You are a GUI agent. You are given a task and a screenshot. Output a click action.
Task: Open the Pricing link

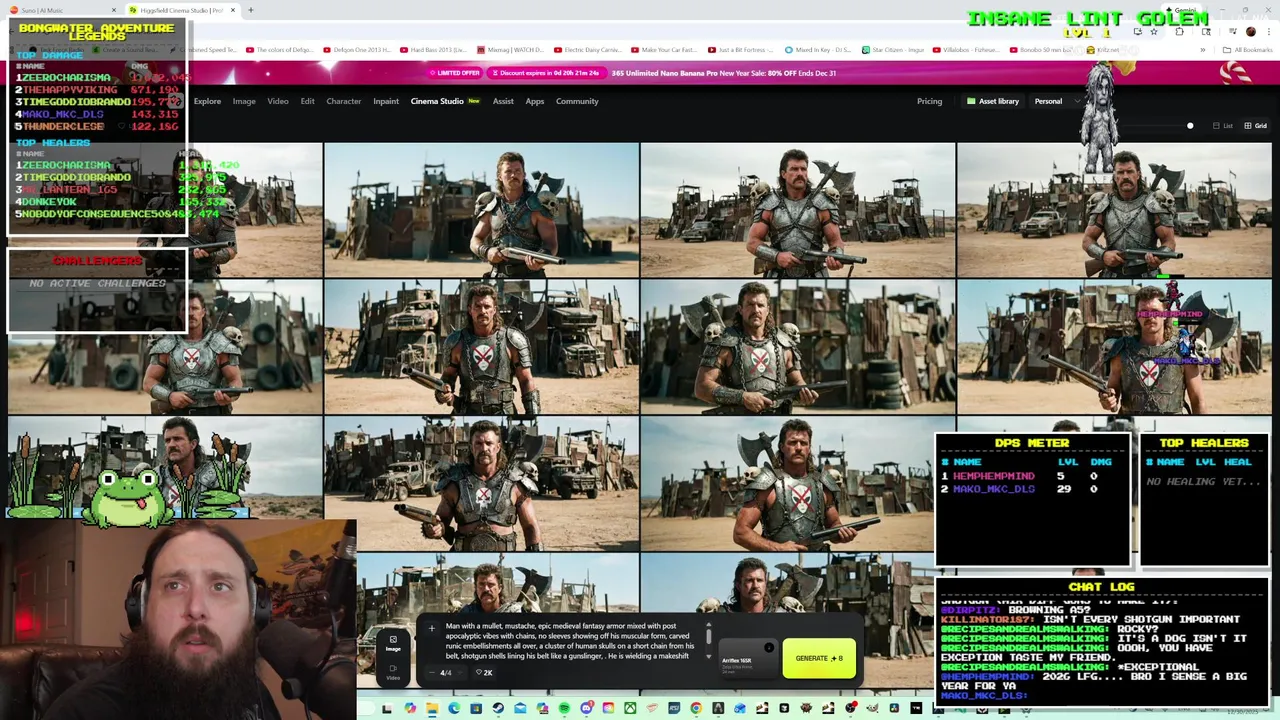[x=929, y=101]
